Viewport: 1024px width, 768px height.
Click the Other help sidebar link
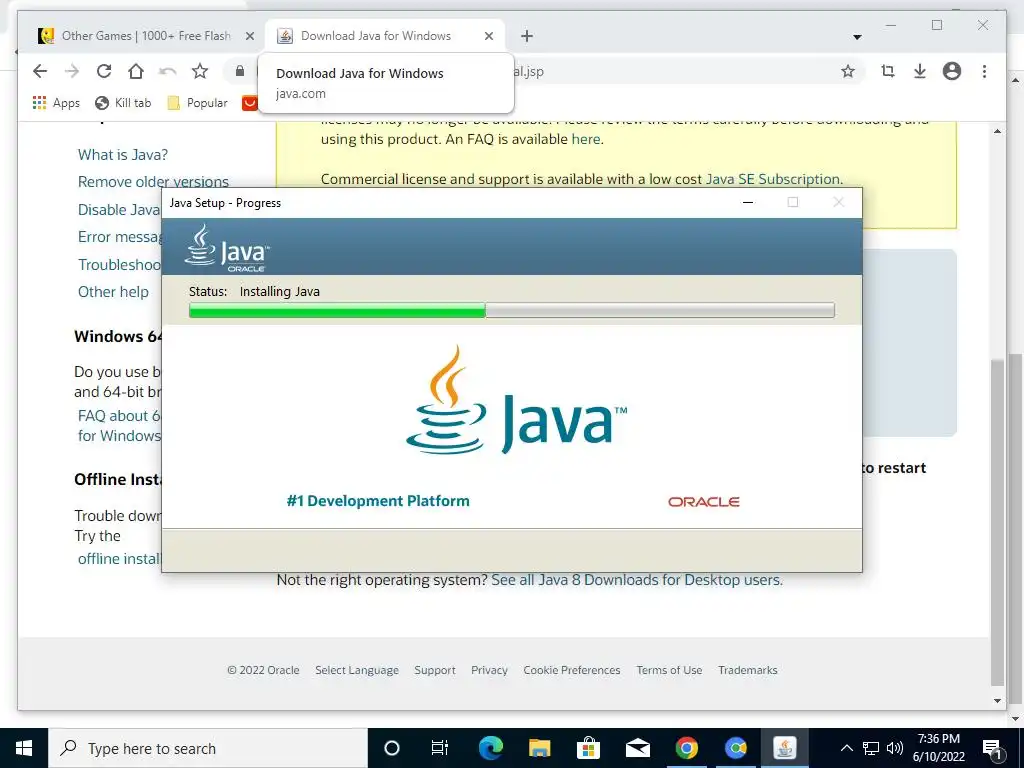coord(114,292)
